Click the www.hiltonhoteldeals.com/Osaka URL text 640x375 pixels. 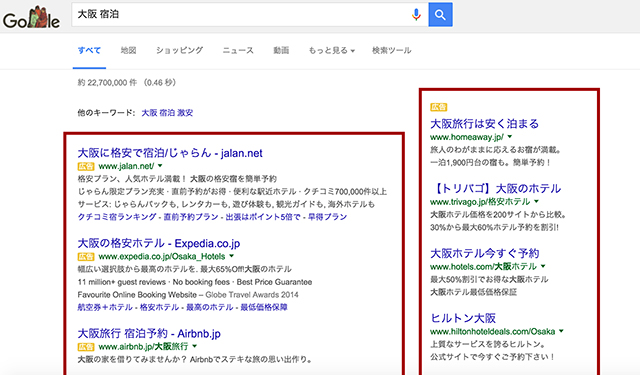pos(493,331)
